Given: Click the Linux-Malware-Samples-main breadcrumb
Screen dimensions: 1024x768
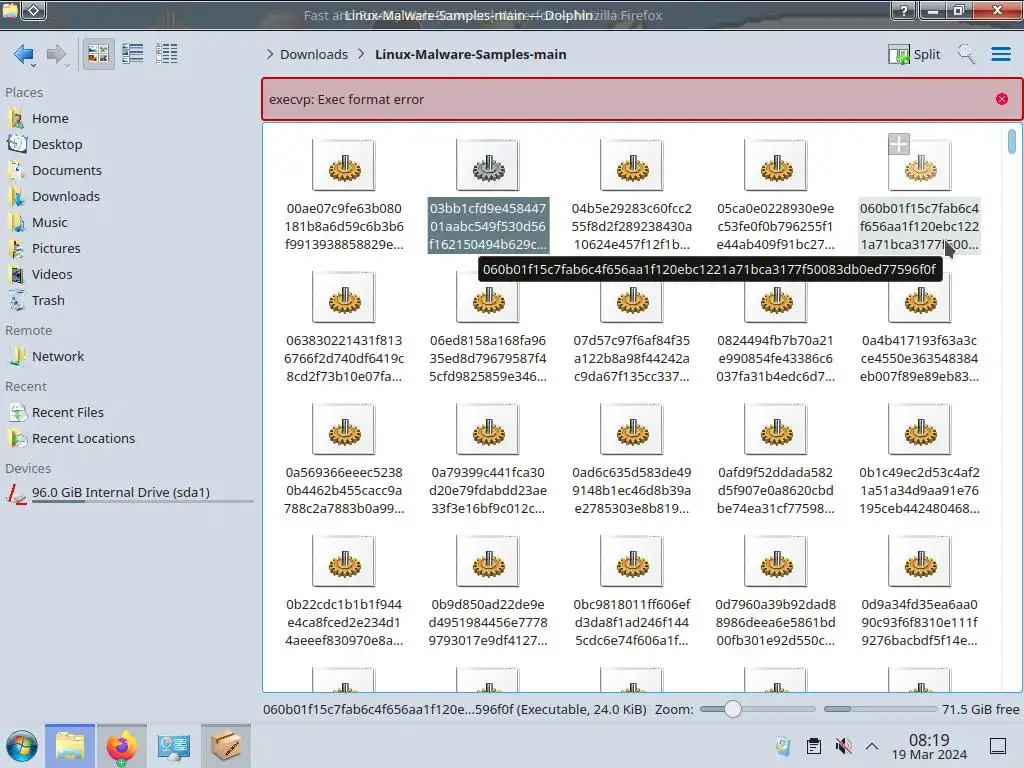Looking at the screenshot, I should click(x=470, y=54).
